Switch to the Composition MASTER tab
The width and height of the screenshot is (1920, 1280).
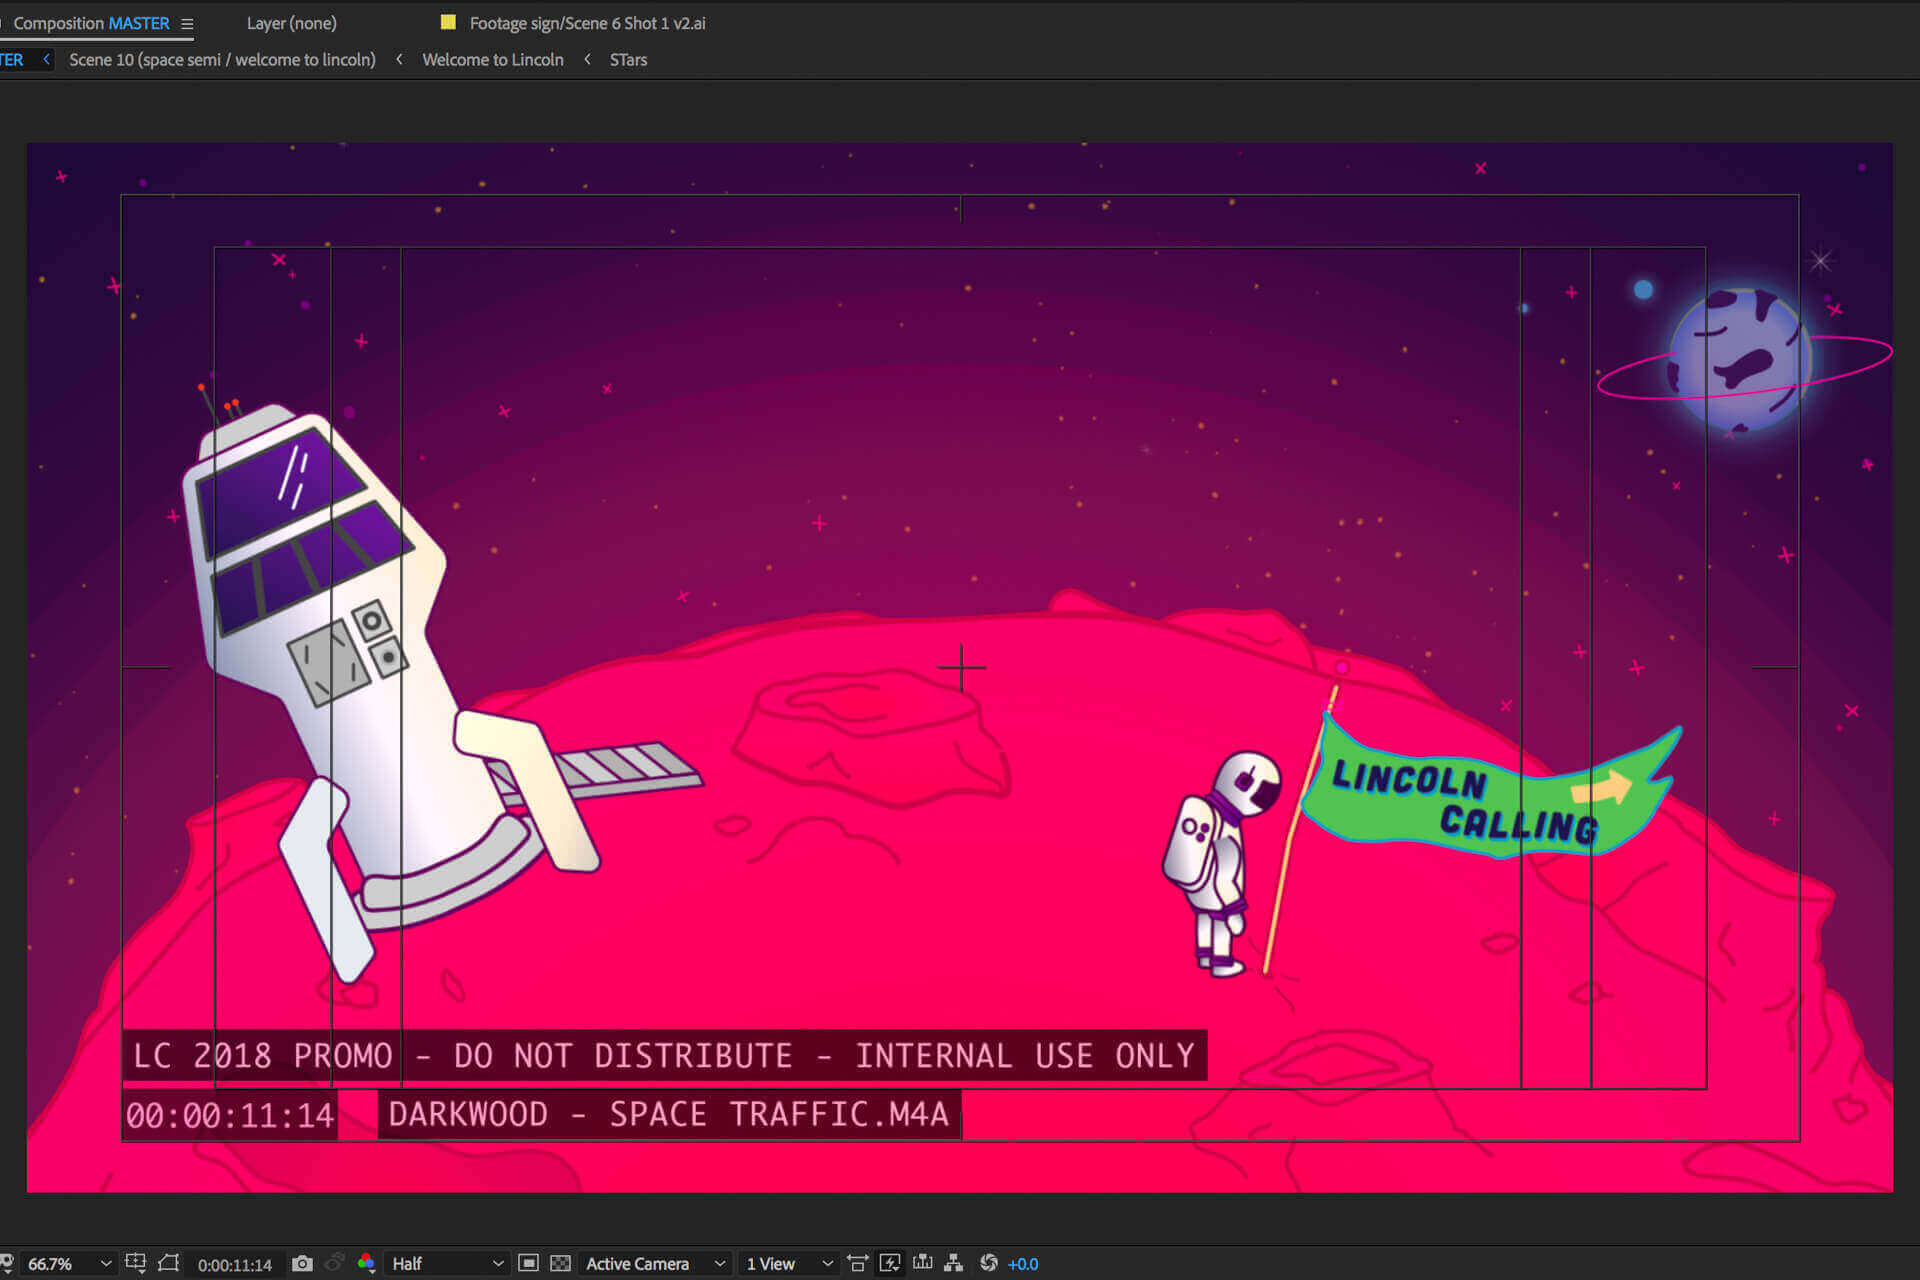point(91,23)
